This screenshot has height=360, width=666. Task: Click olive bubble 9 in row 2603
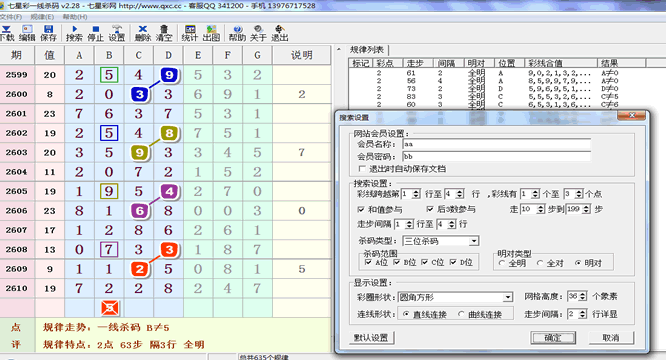[140, 152]
